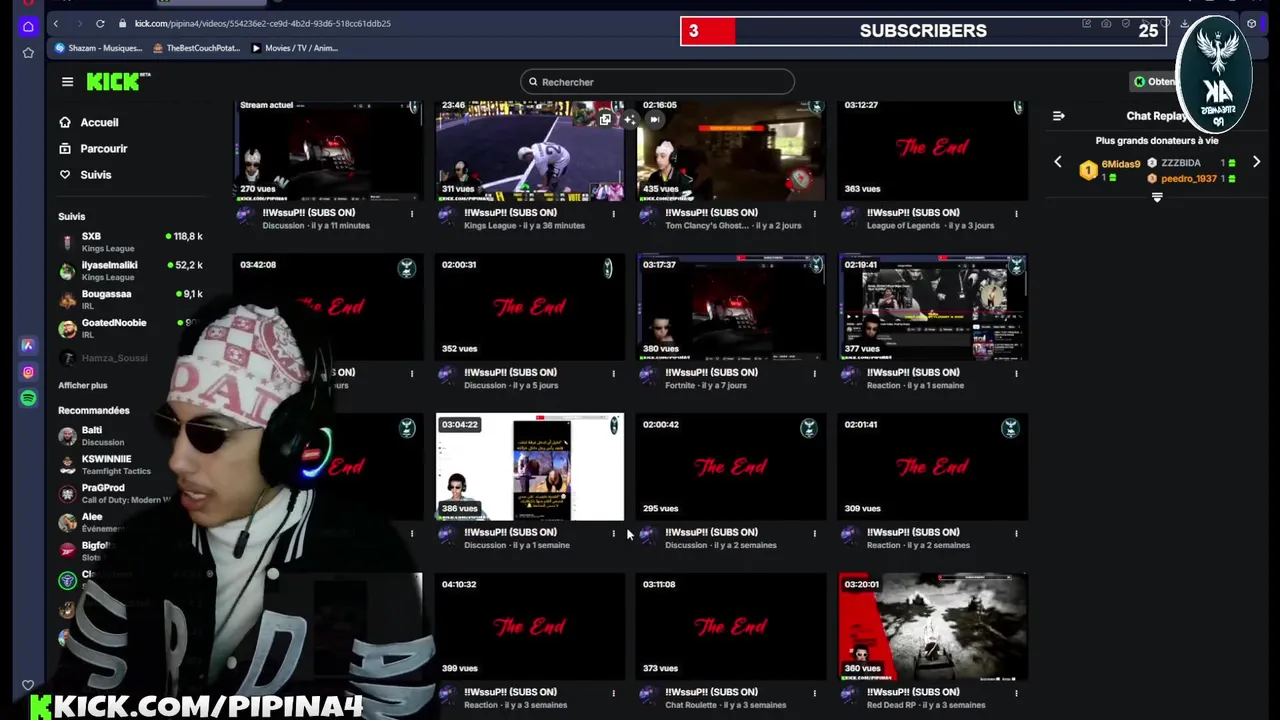Open options menu for League of Legends video
Viewport: 1280px width, 720px height.
tap(1016, 213)
